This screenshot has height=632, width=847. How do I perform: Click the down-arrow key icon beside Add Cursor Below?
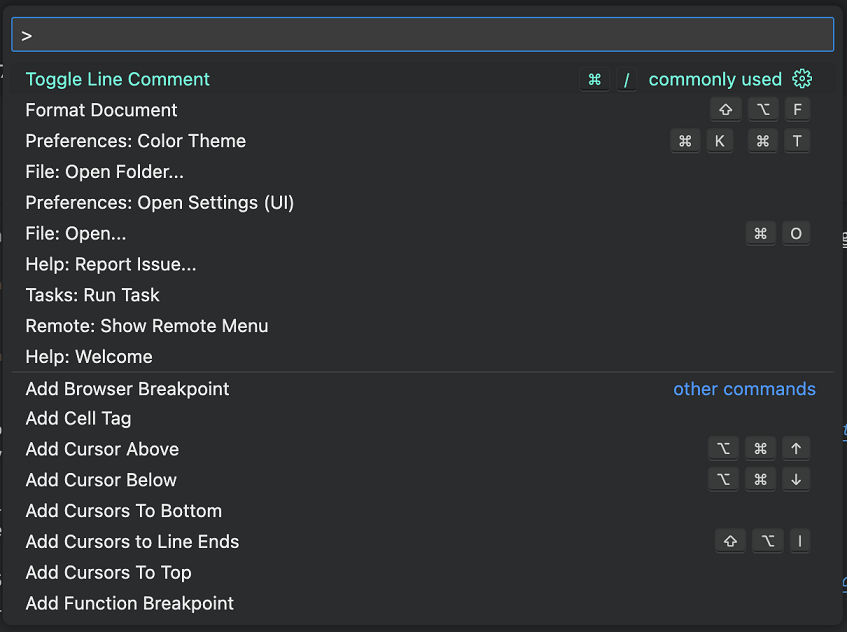click(796, 479)
